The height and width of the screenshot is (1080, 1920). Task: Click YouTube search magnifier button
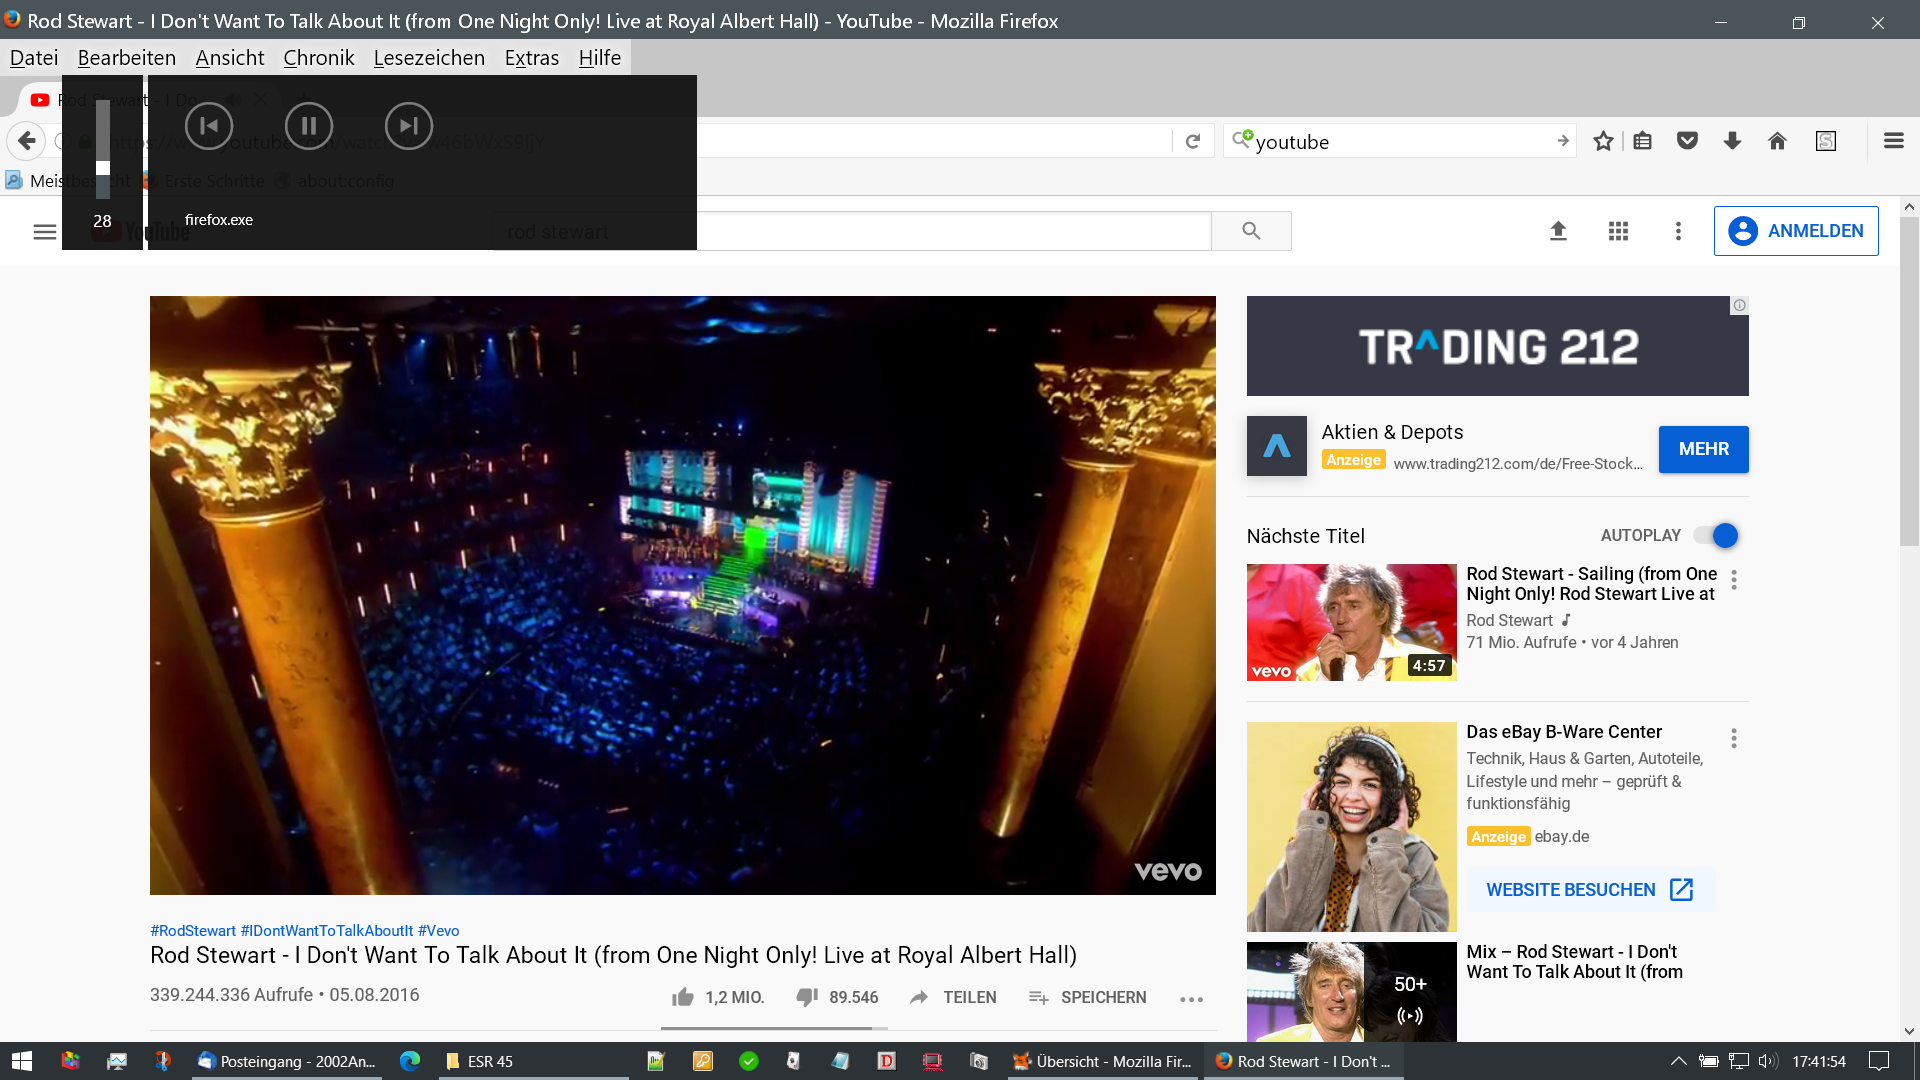[x=1250, y=231]
